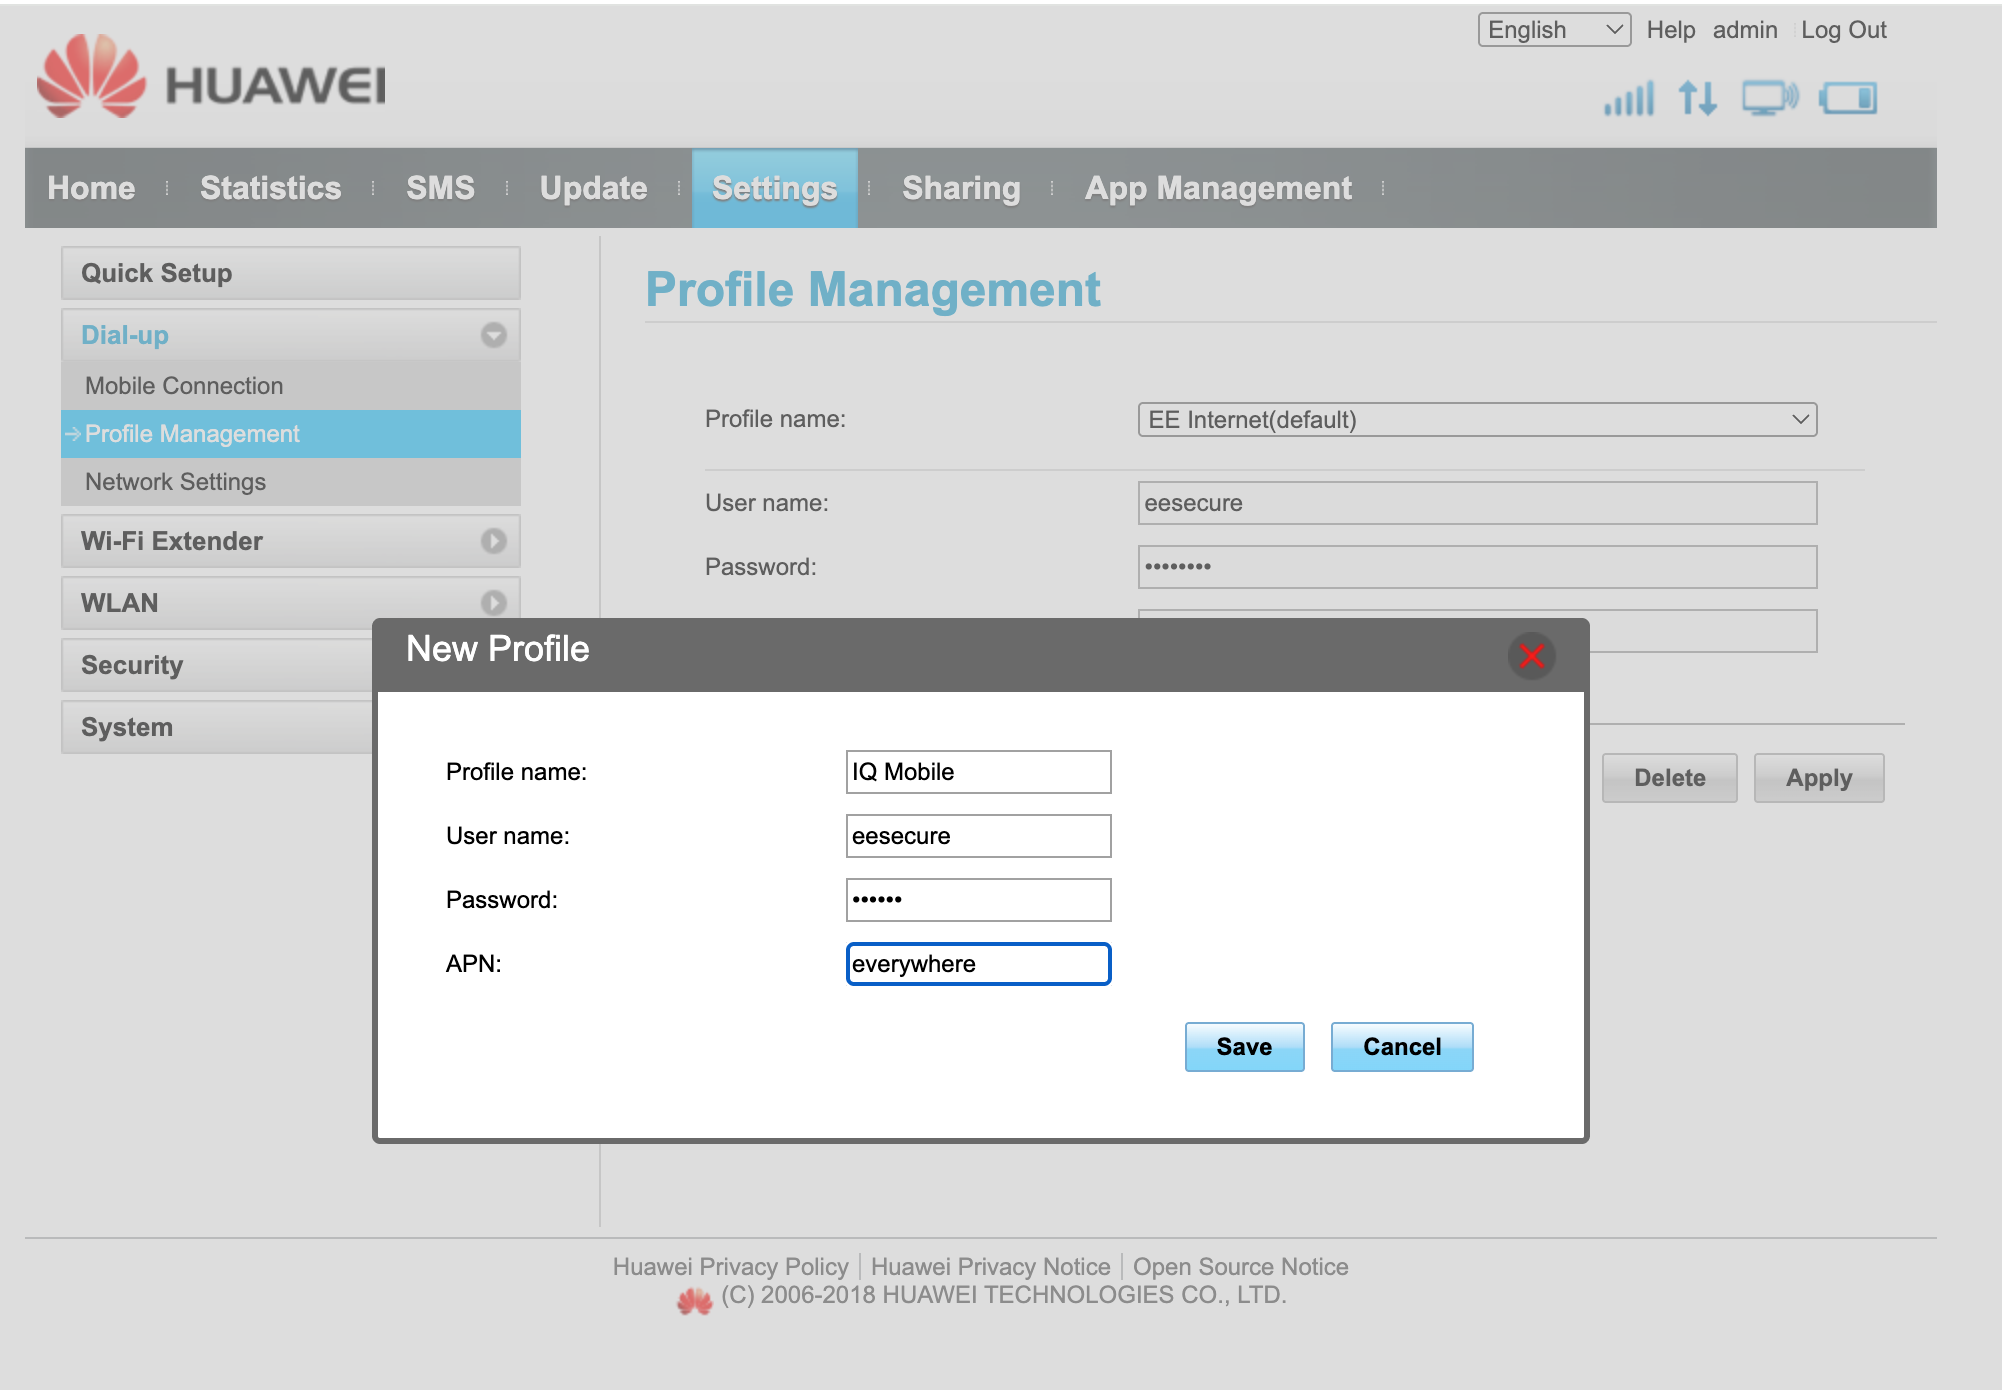Log Out of the router

tap(1844, 30)
